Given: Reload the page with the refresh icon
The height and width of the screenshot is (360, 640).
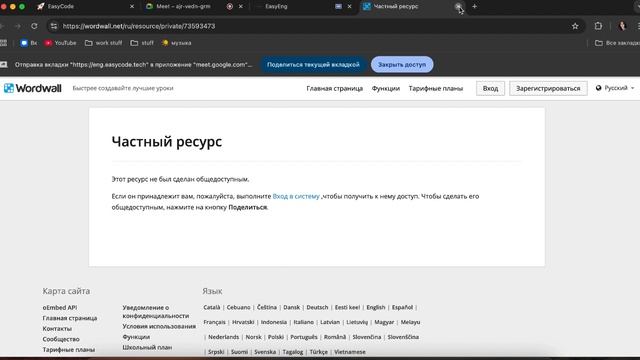Looking at the screenshot, I should click(34, 26).
